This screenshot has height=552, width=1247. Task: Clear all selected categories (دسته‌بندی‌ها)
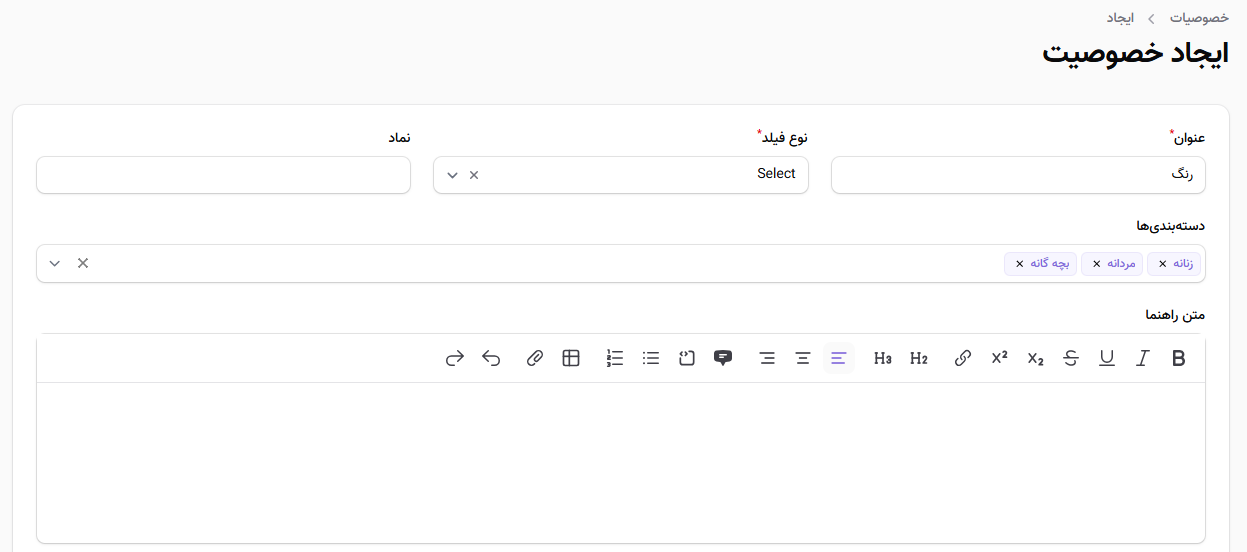83,263
